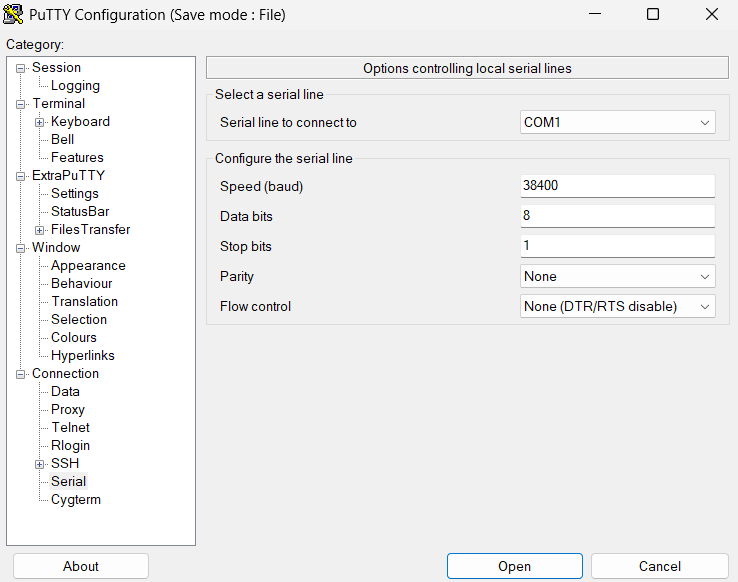Expand the SSH tree node

(40, 464)
